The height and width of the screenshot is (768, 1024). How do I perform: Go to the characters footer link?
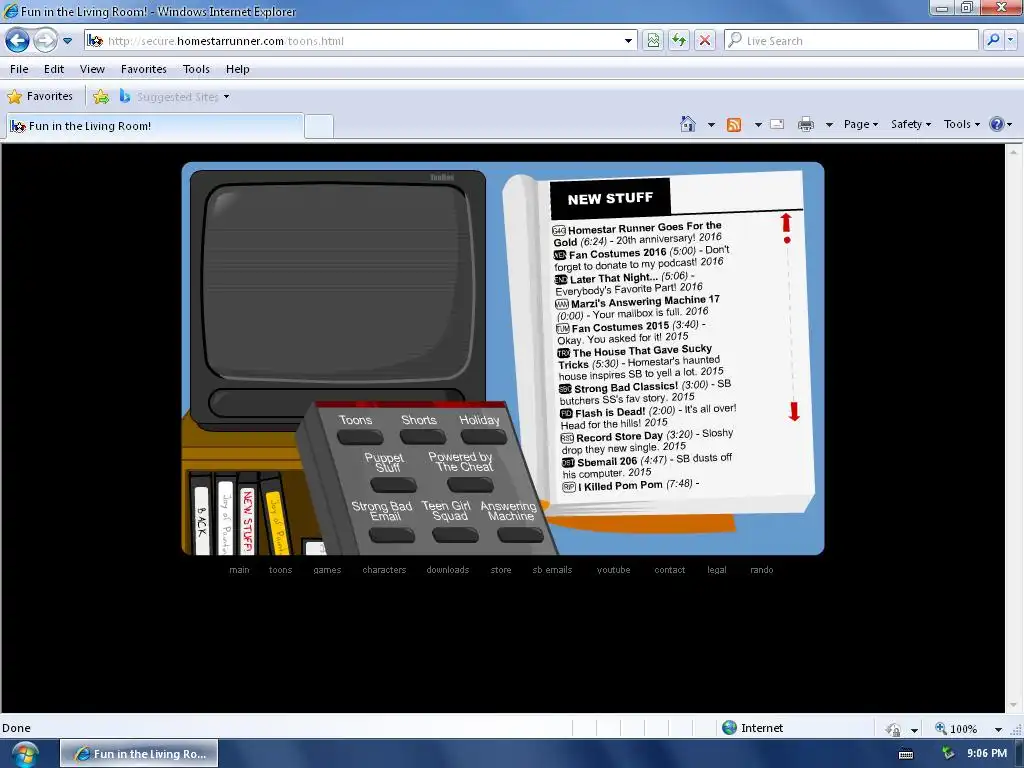point(384,569)
